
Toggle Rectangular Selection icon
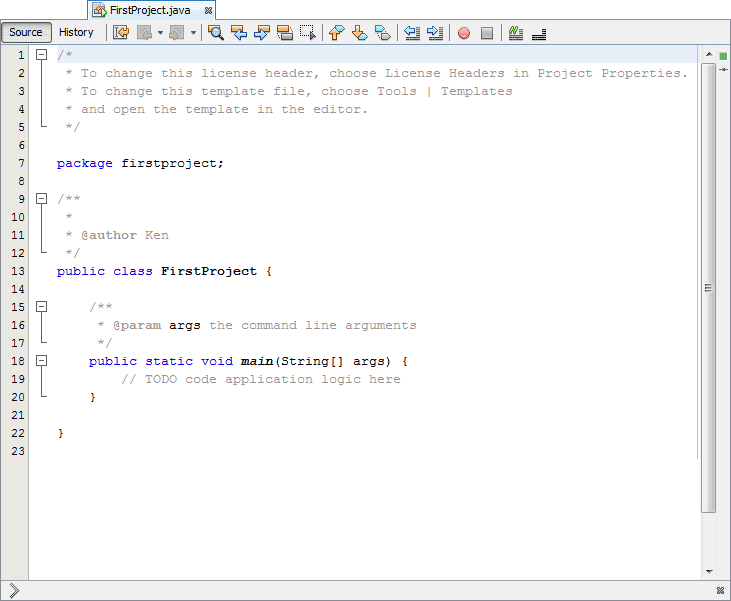[308, 33]
